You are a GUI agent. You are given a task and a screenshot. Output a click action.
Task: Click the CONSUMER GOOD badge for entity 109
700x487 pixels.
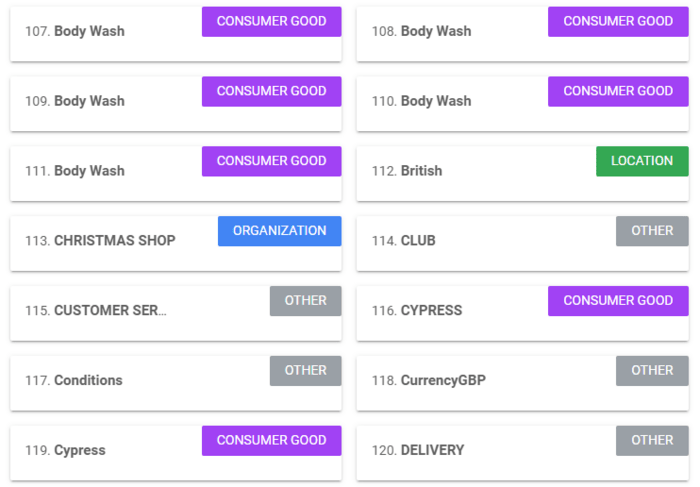point(271,92)
